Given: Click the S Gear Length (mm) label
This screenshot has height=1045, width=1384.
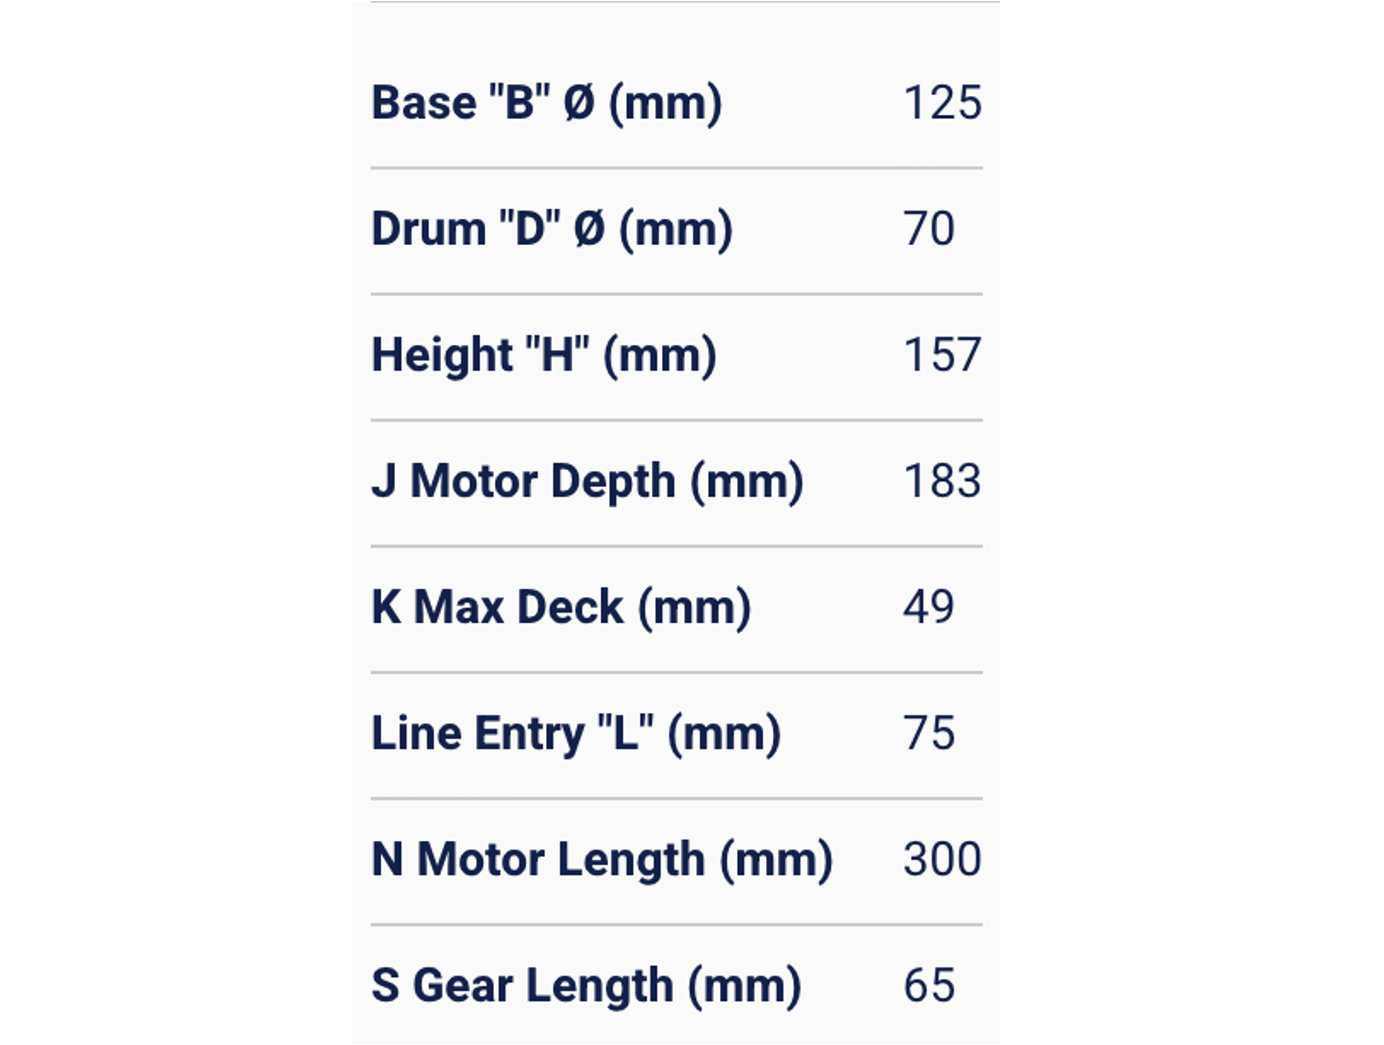Looking at the screenshot, I should tap(586, 985).
